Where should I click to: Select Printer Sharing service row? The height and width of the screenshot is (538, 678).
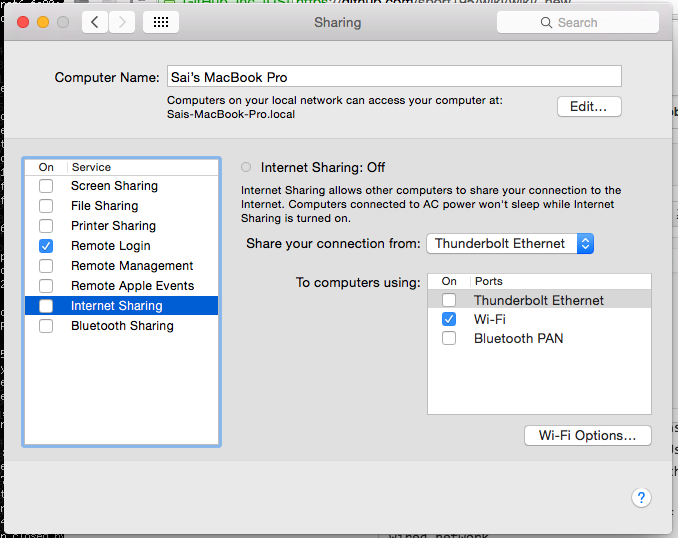[122, 226]
